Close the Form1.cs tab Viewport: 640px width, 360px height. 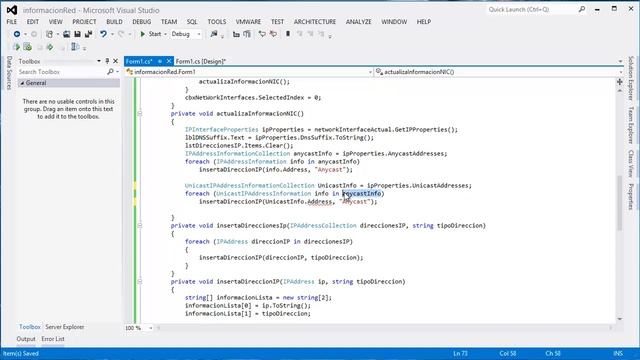pyautogui.click(x=169, y=61)
